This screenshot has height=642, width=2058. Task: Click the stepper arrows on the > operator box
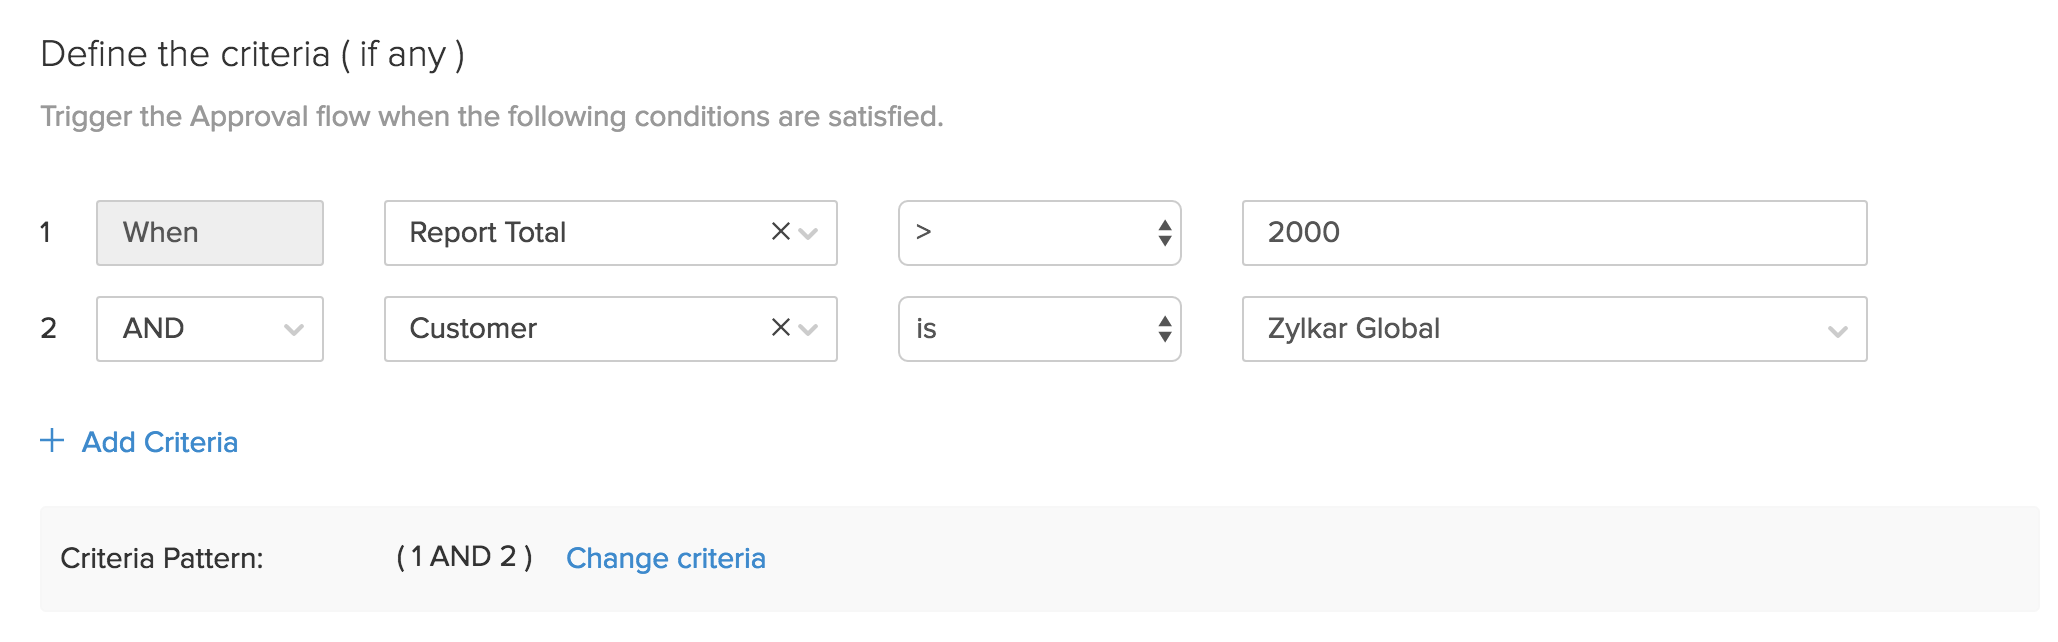coord(1163,232)
